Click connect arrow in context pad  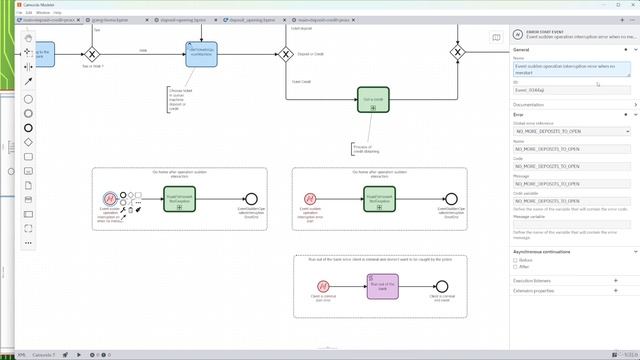123,218
